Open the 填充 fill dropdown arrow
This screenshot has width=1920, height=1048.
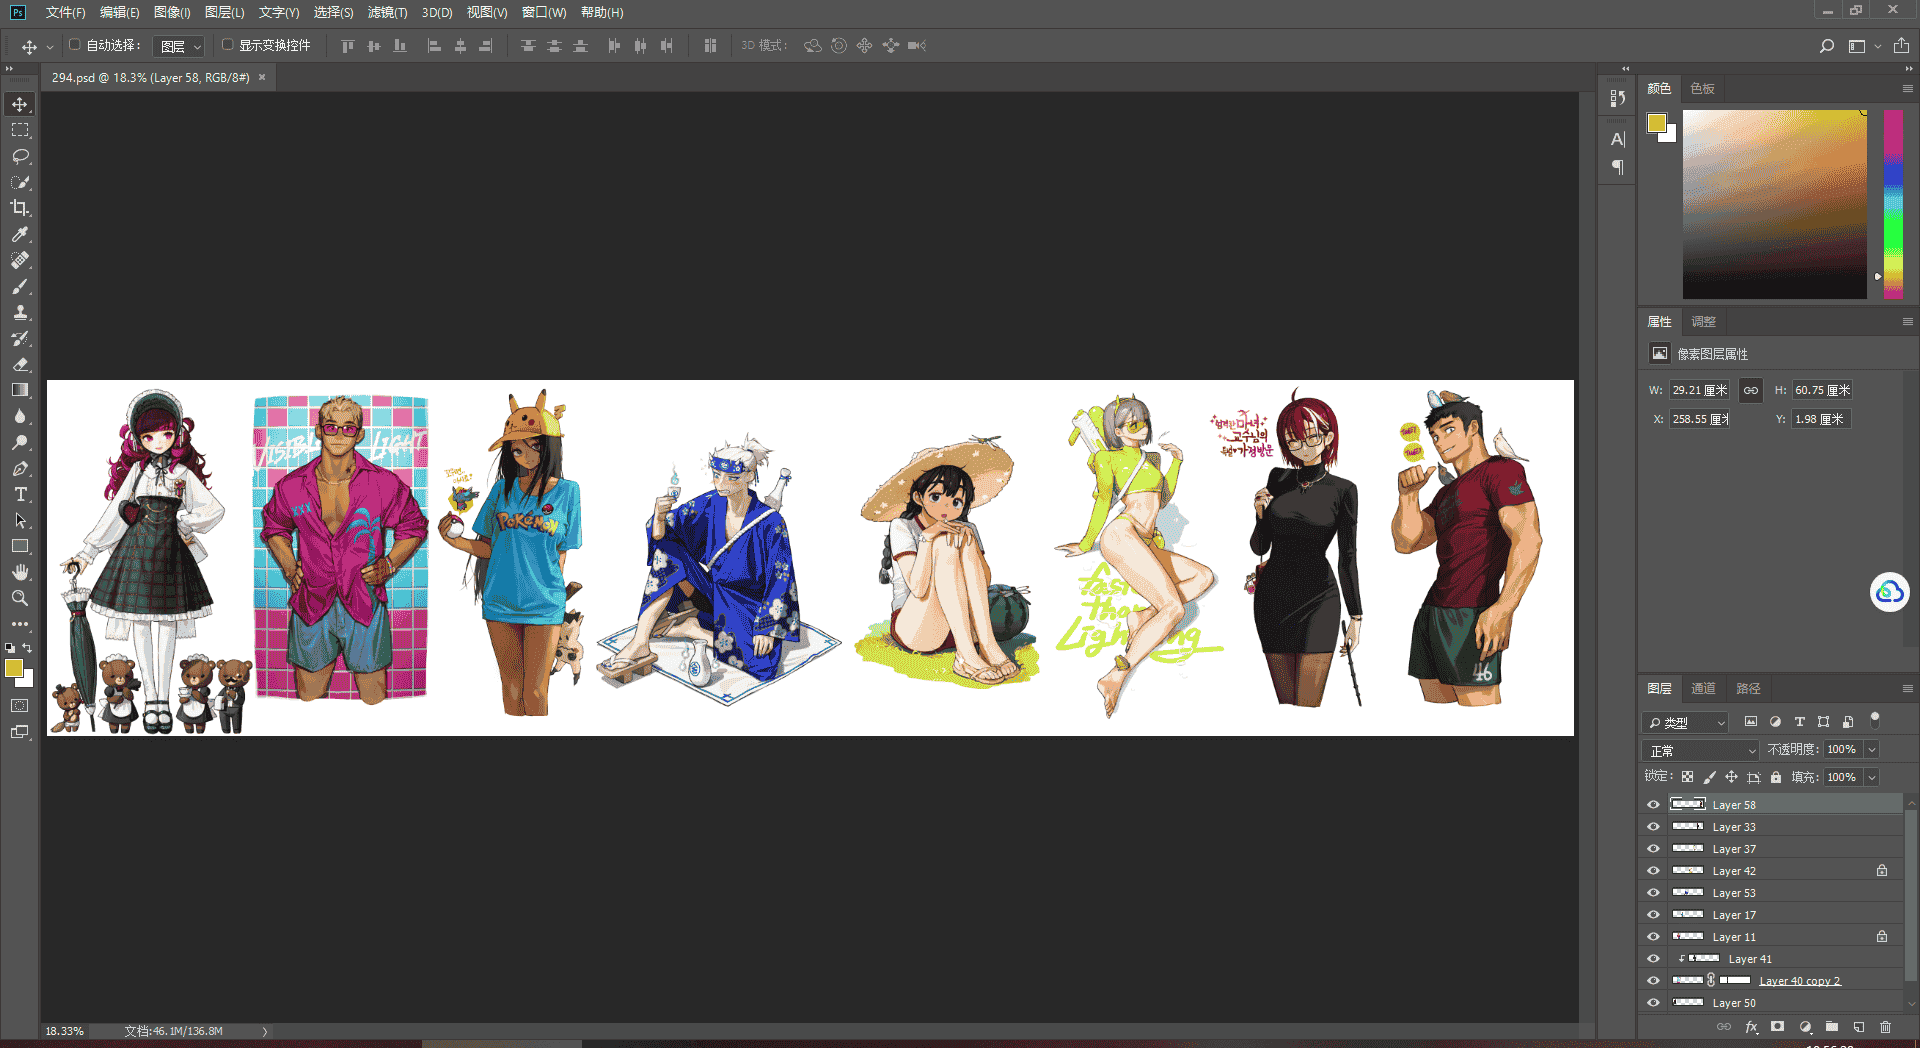(x=1872, y=777)
